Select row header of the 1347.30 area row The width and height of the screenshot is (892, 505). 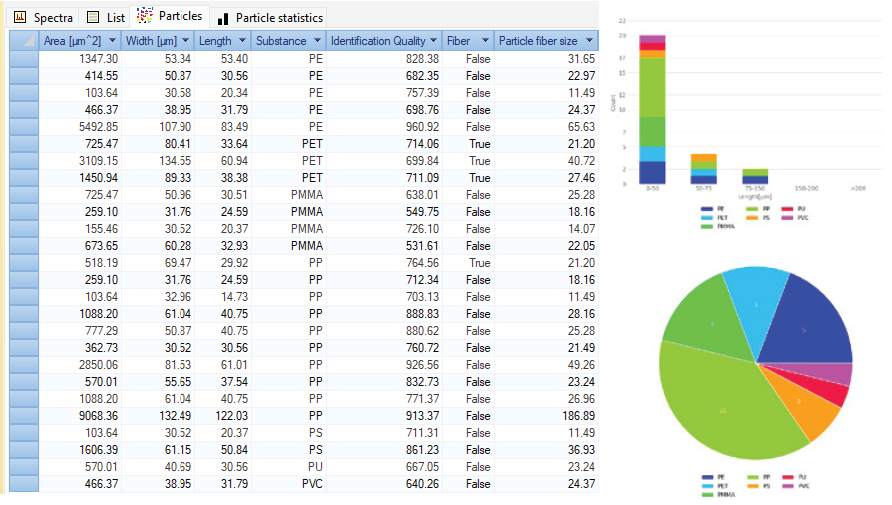pos(24,59)
